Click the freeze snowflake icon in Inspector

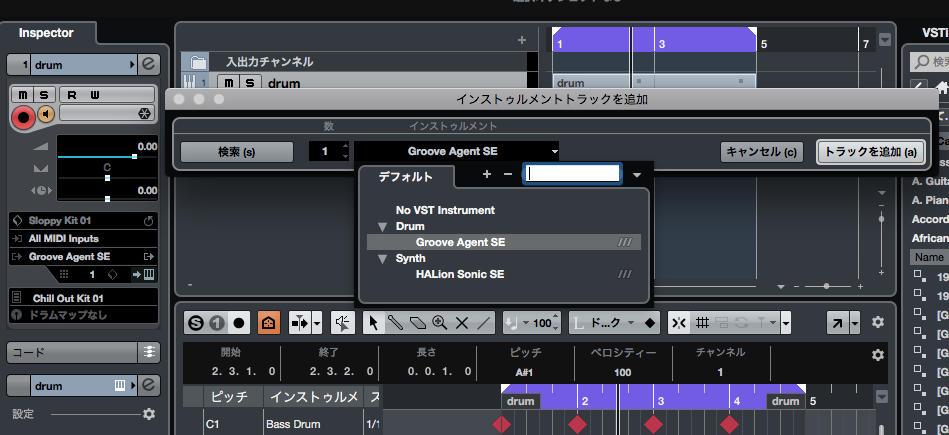pyautogui.click(x=144, y=113)
